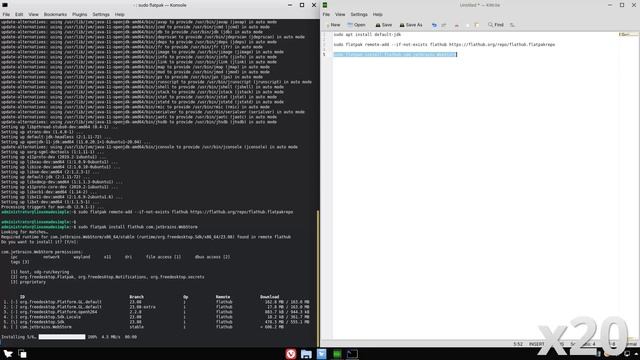
Task: Open the File menu in Konsole
Action: click(x=6, y=14)
